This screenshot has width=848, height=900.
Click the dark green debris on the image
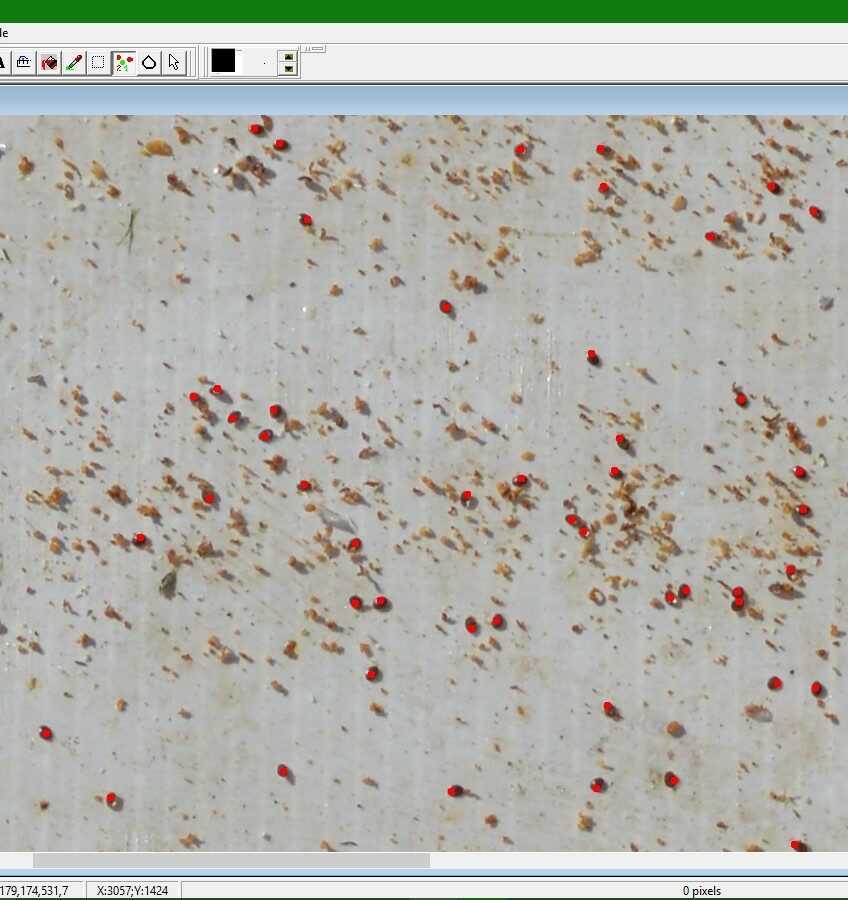coord(168,583)
